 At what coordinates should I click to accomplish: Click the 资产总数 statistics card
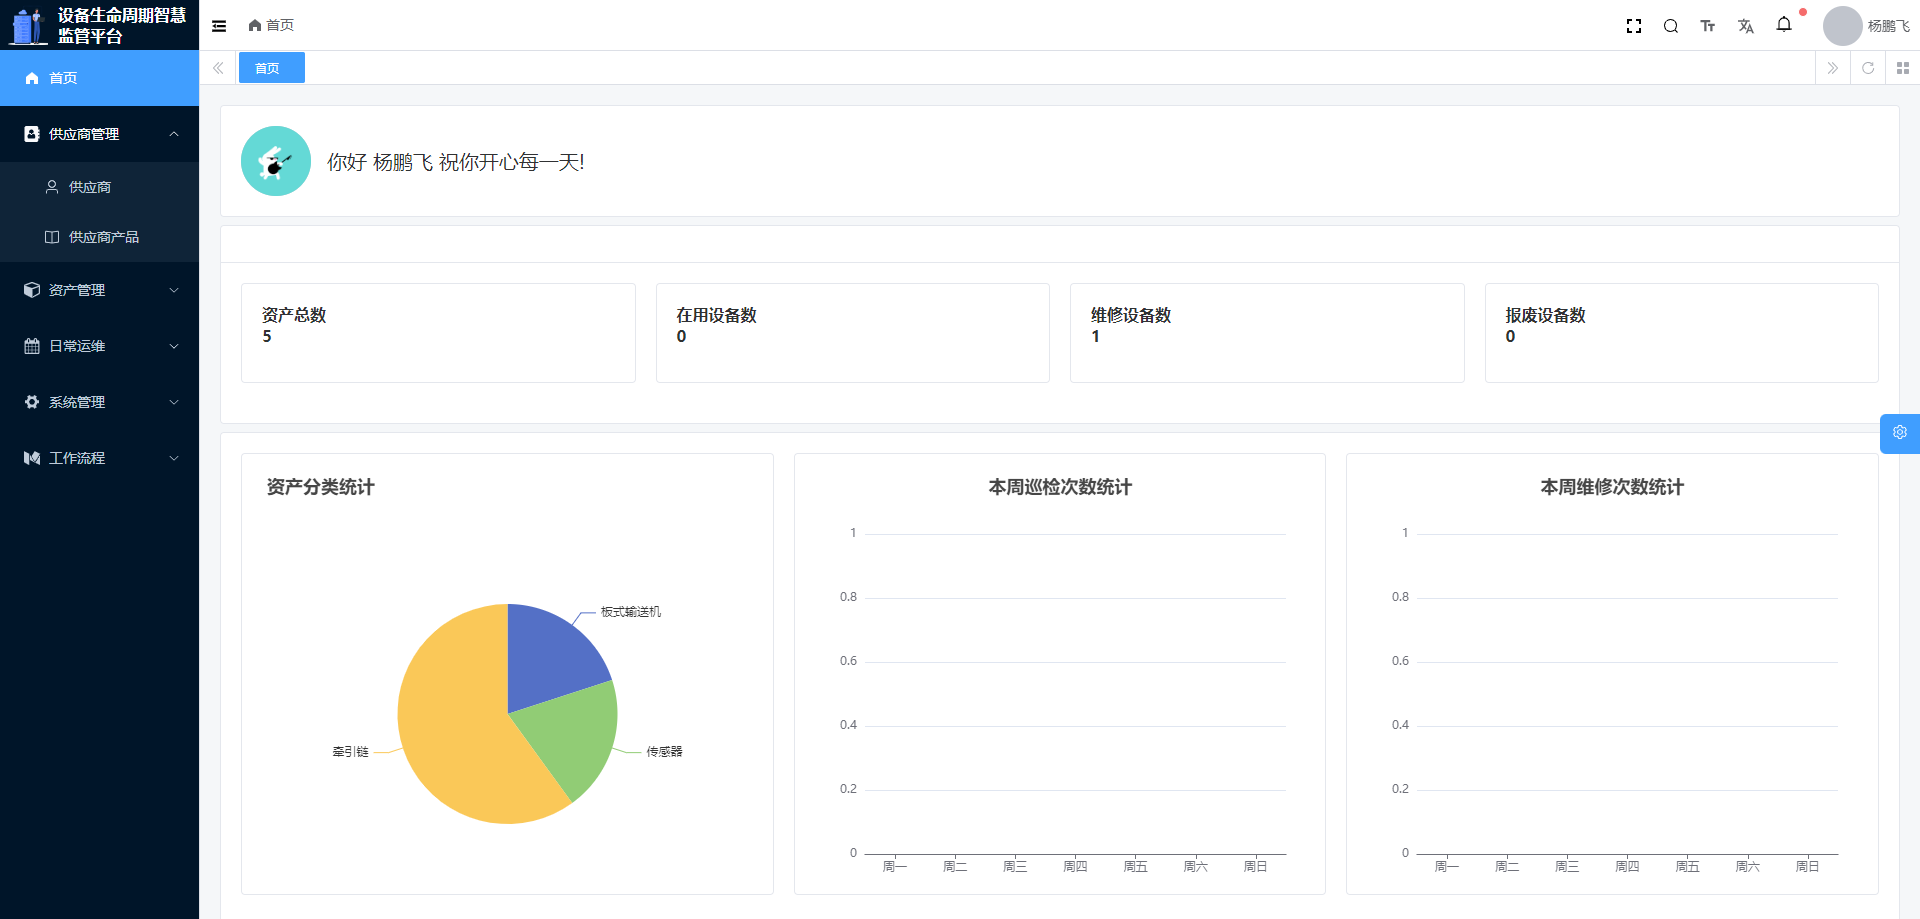pos(438,333)
